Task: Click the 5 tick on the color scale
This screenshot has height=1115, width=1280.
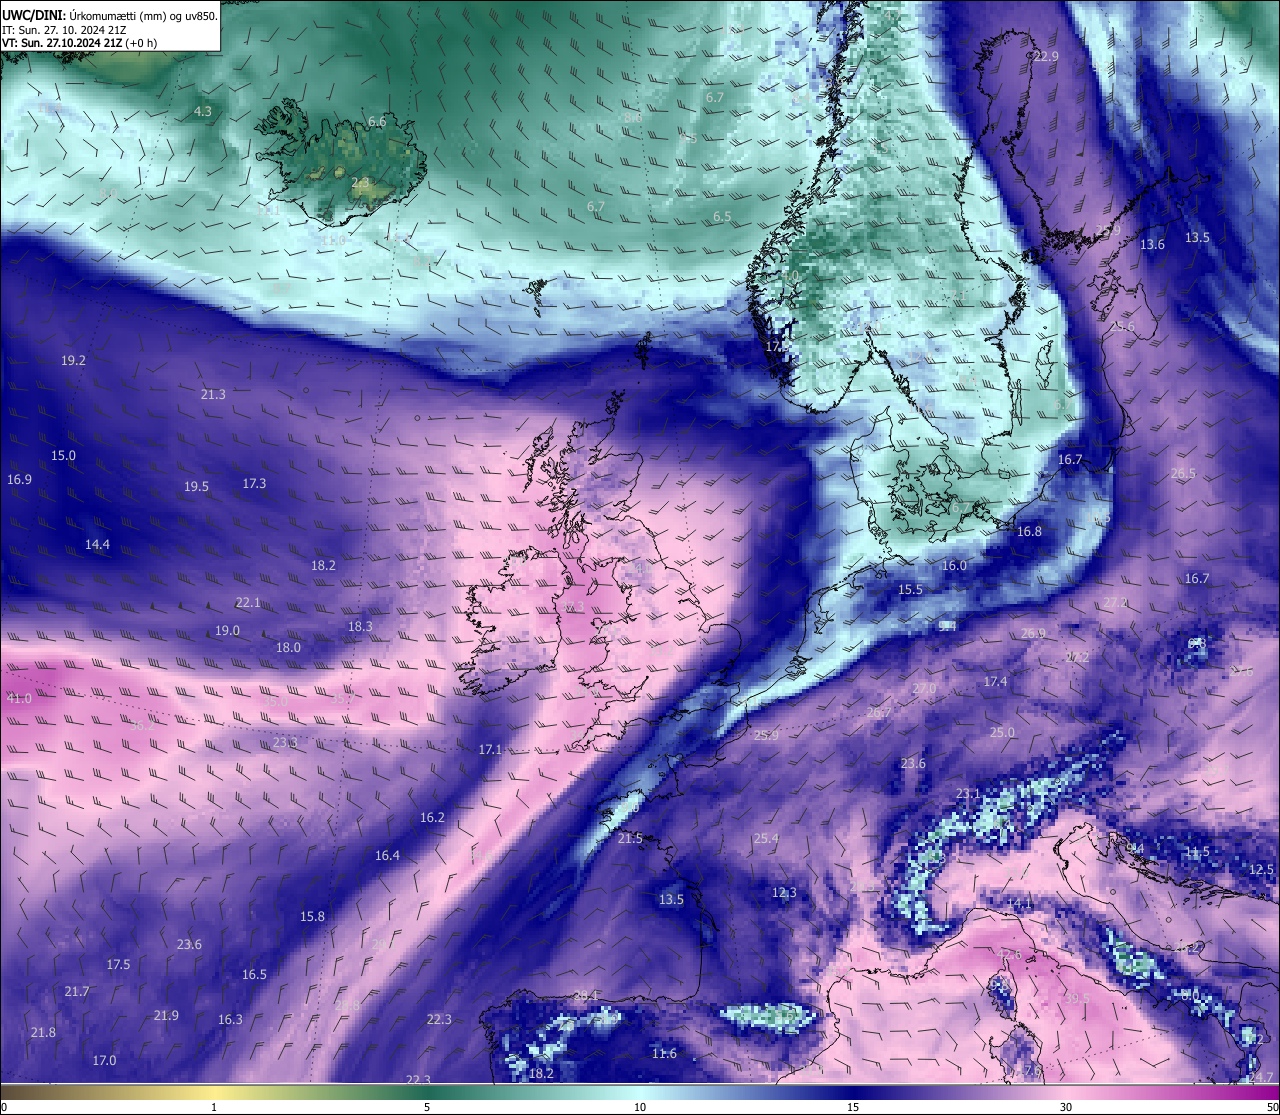Action: coord(427,1107)
